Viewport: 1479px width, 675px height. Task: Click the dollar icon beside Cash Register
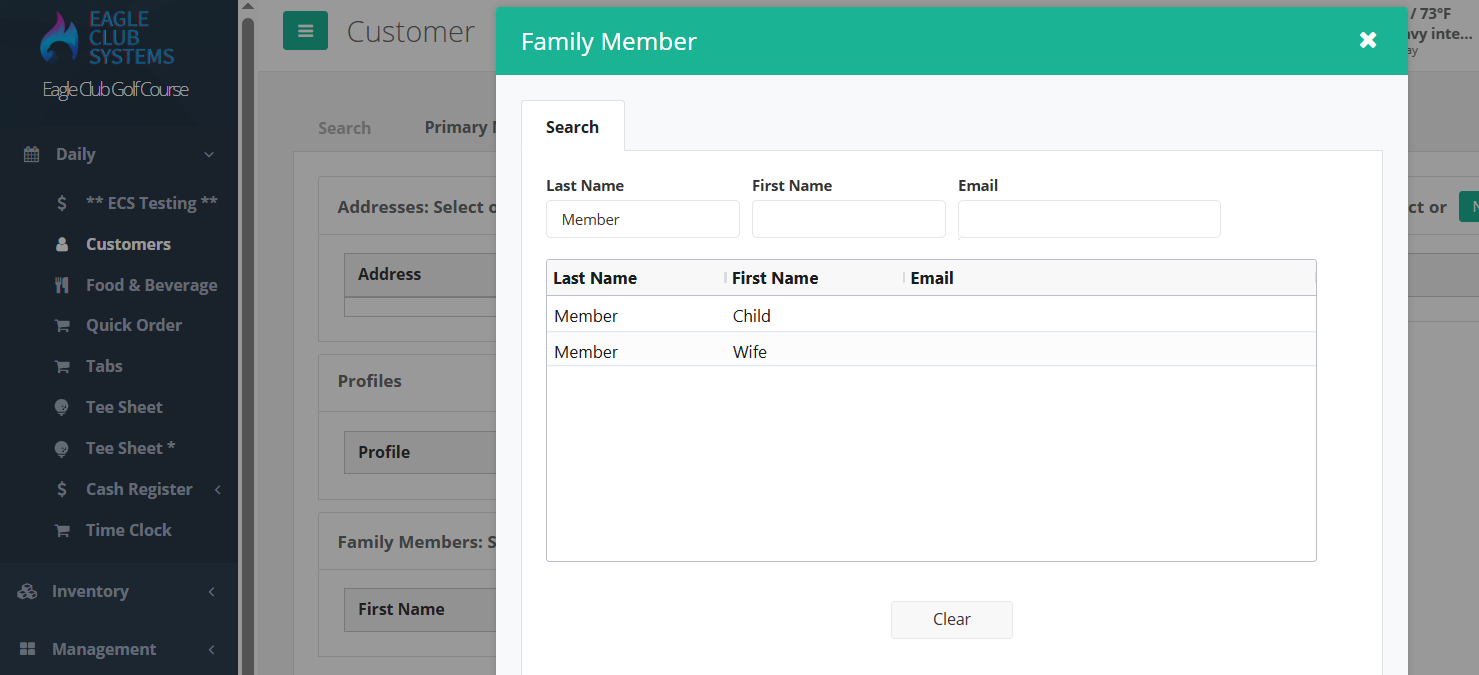tap(62, 489)
